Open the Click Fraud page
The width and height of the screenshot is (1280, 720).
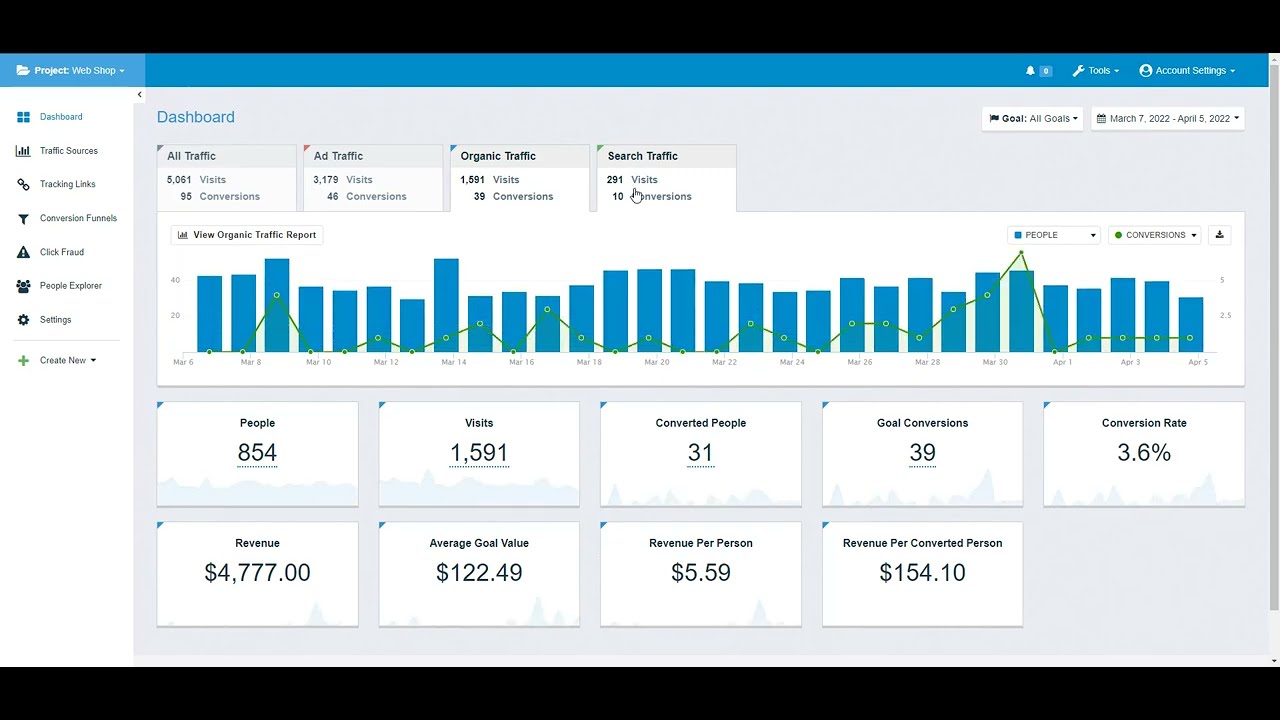click(62, 252)
